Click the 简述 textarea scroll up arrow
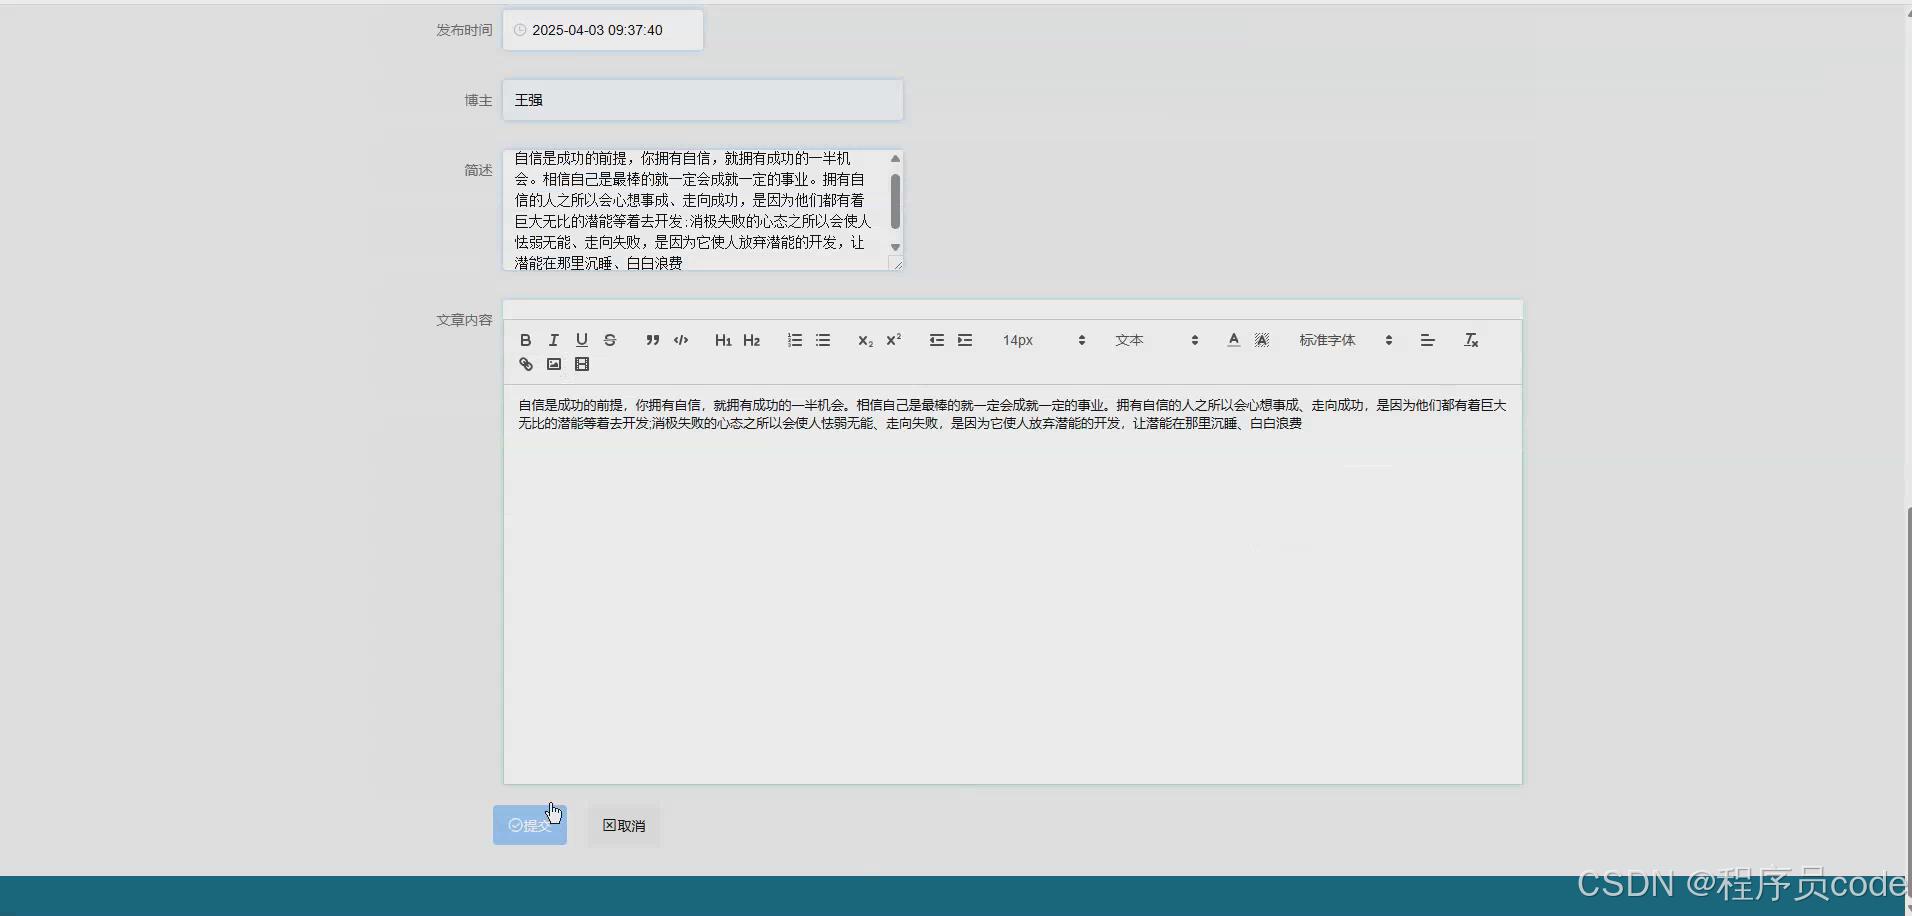 (895, 159)
